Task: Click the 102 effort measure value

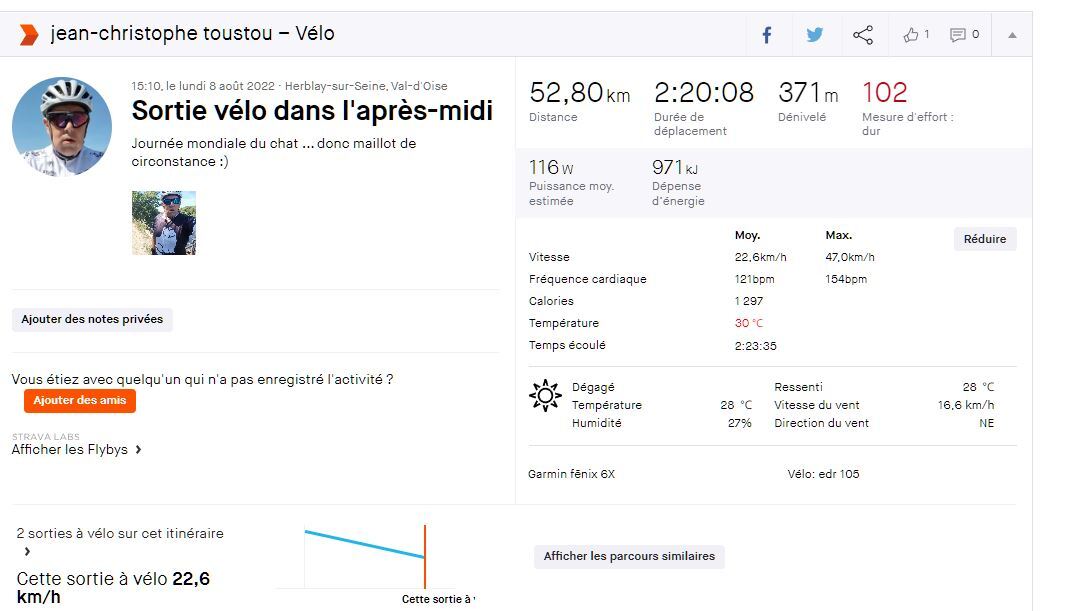Action: [884, 93]
